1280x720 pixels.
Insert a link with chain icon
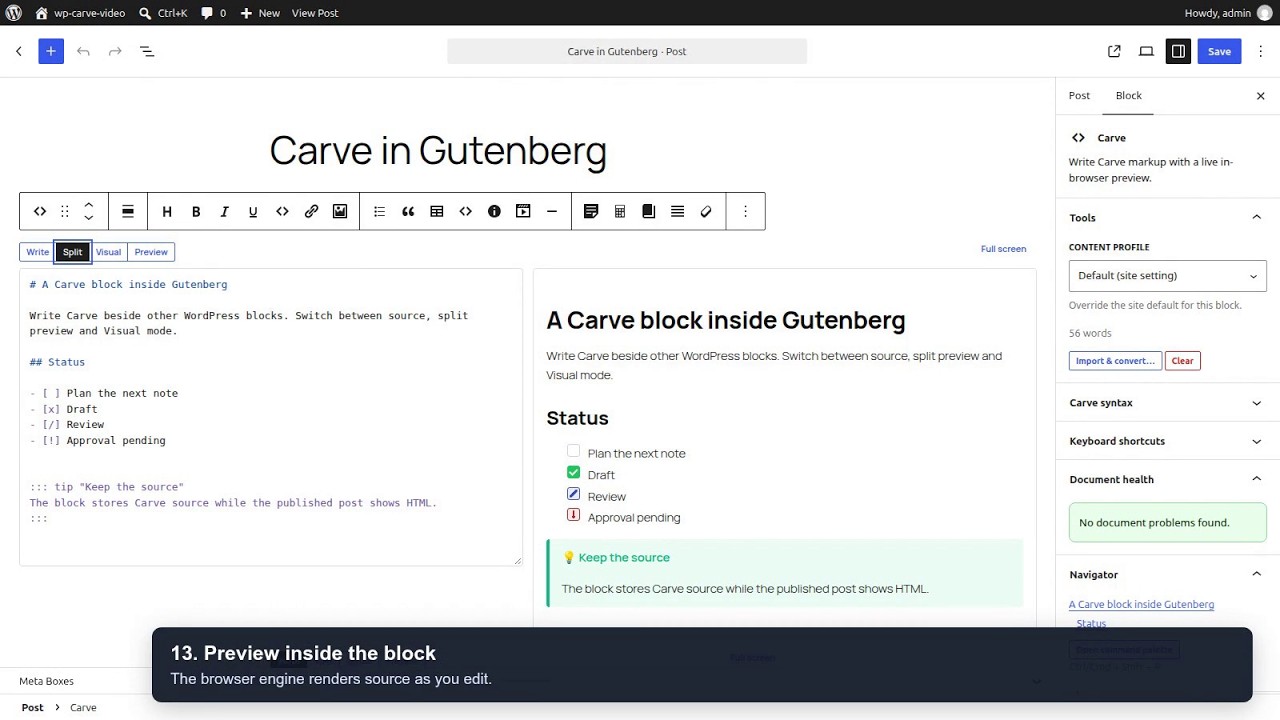311,211
